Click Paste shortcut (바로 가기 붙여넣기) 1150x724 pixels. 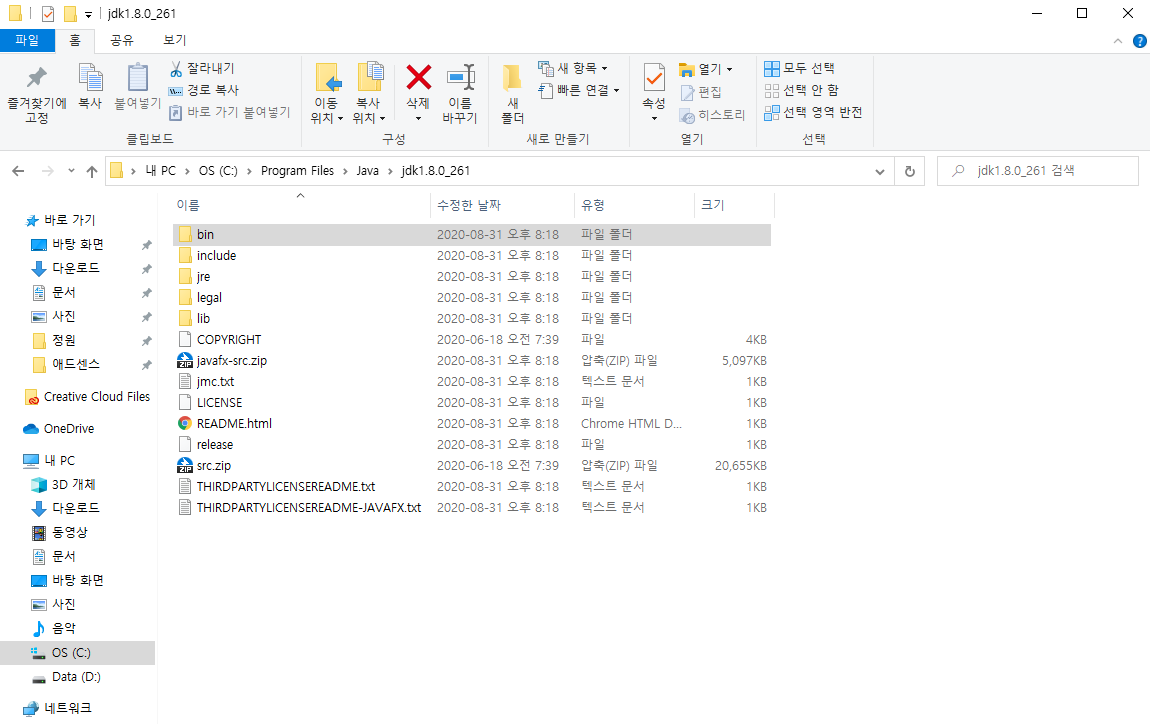tap(230, 112)
